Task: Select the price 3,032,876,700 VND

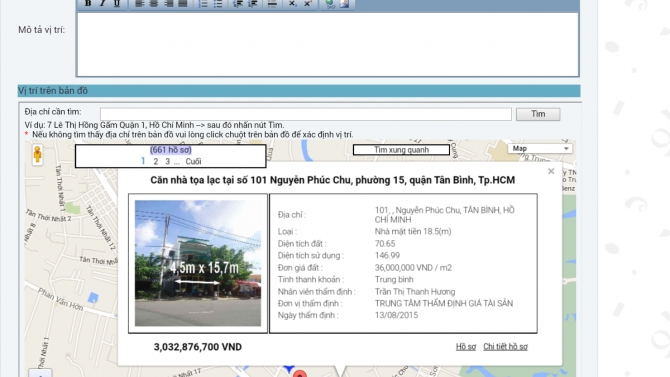Action: (198, 347)
